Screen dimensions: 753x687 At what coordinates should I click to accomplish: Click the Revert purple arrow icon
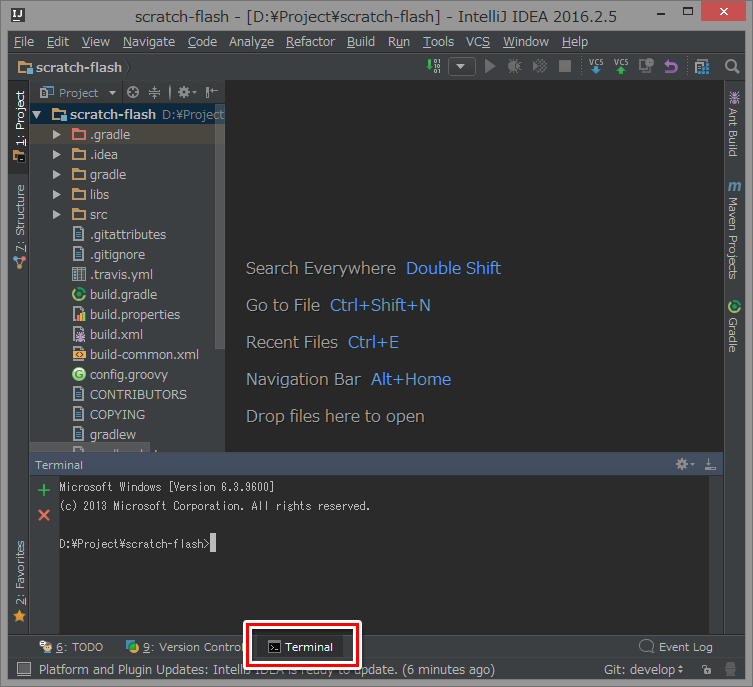point(671,66)
